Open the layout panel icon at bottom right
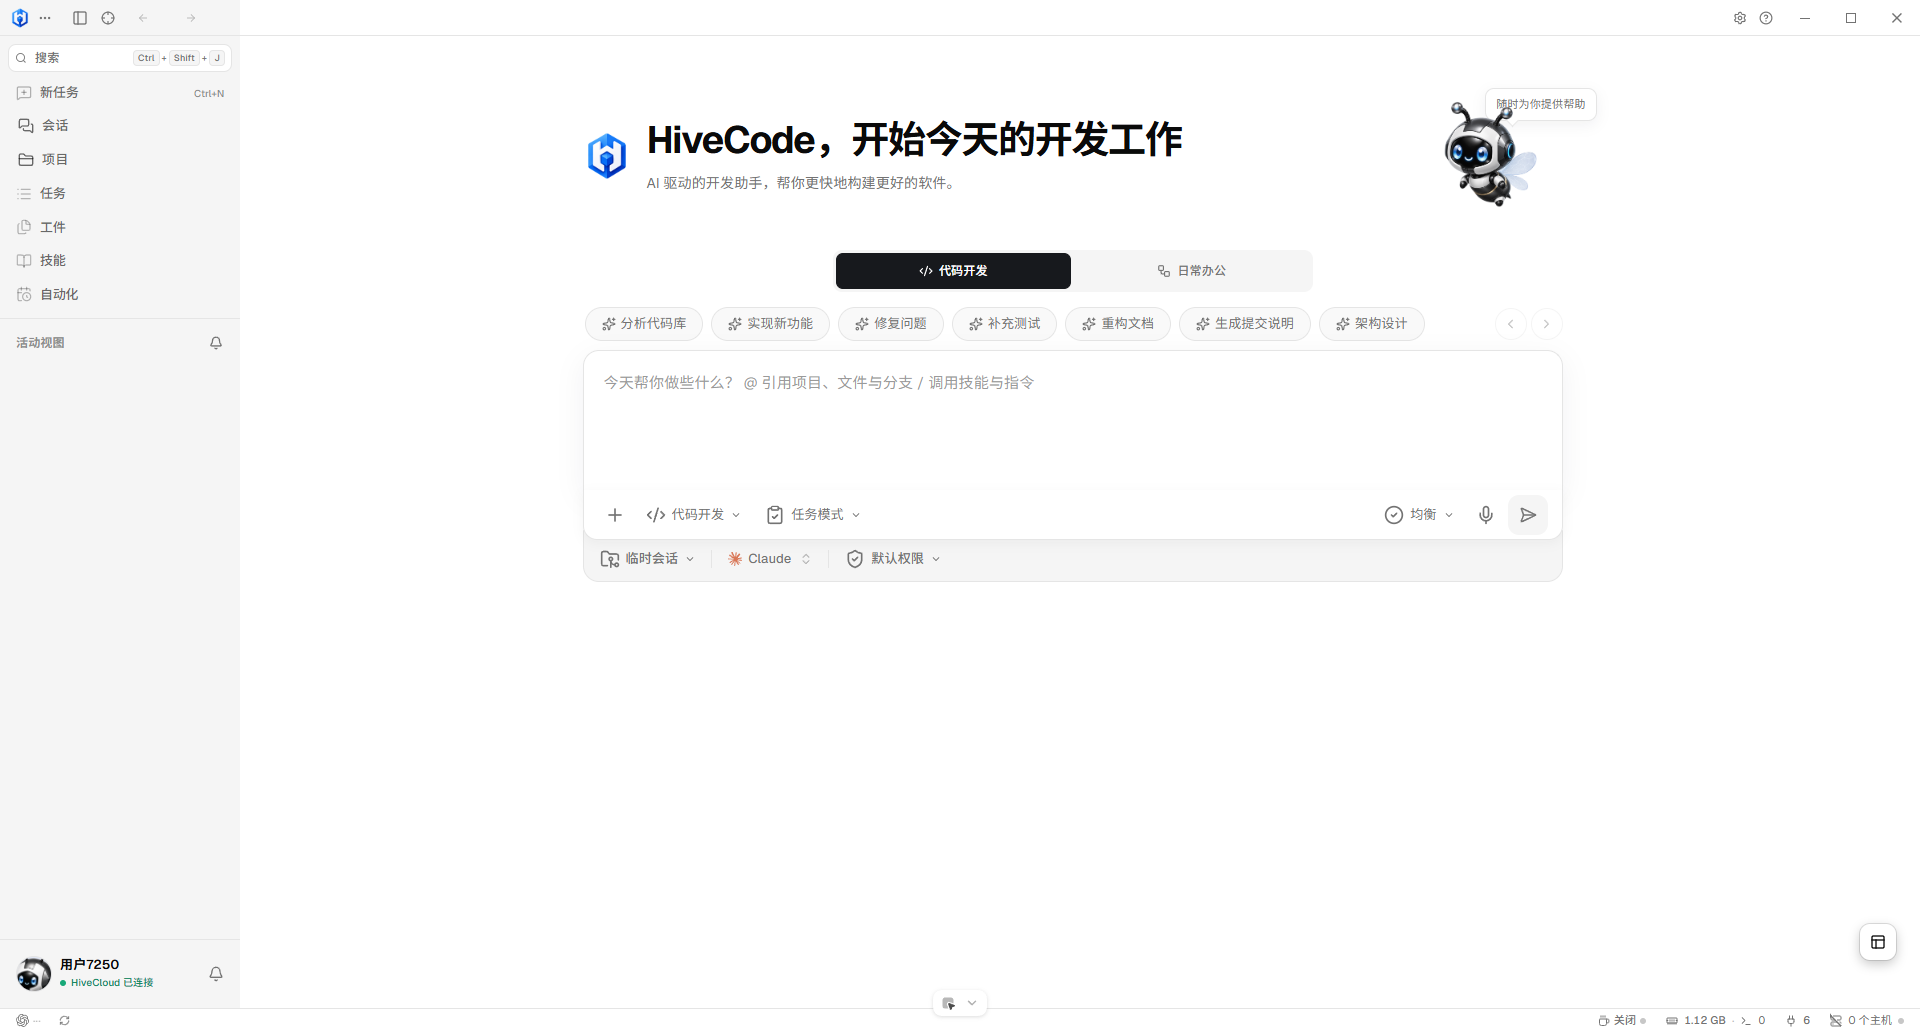Screen dimensions: 1920x1032 click(1878, 942)
